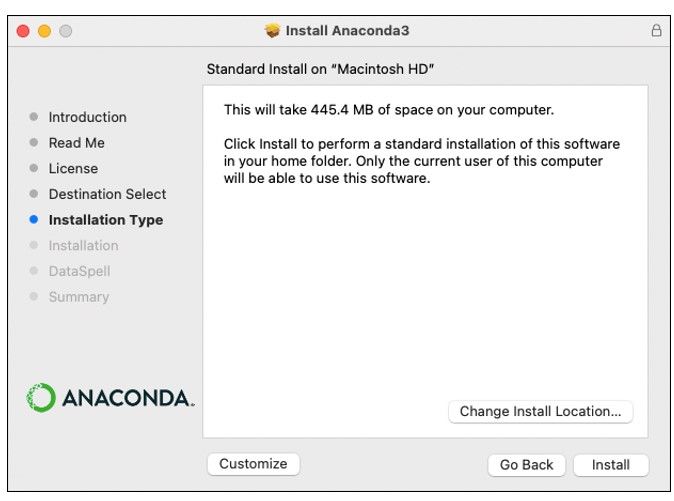Select the Introduction step in sidebar
Screen dimensions: 674x501
coord(87,117)
